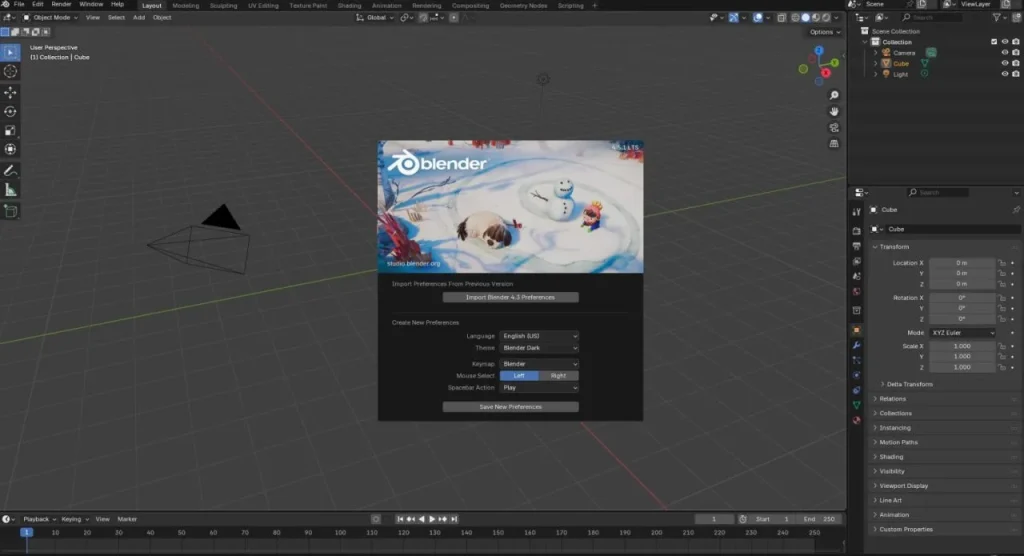This screenshot has height=556, width=1024.
Task: Open the Language dropdown in splash screen
Action: [539, 336]
